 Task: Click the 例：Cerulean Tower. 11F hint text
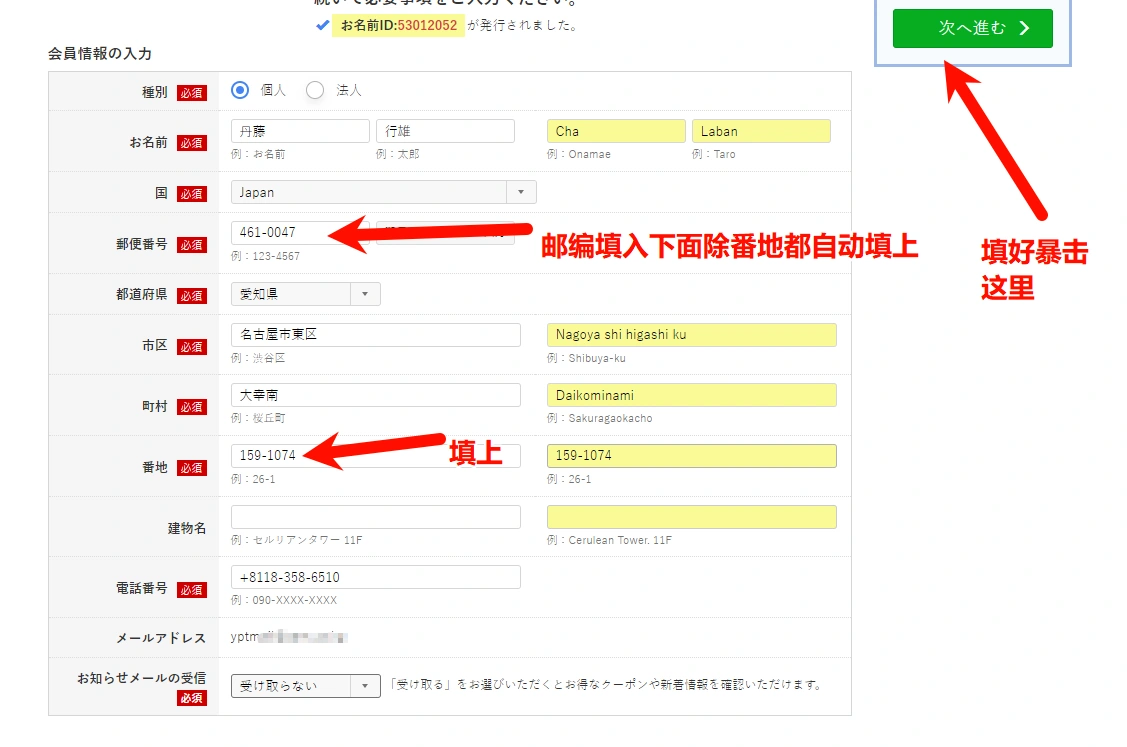[x=610, y=540]
